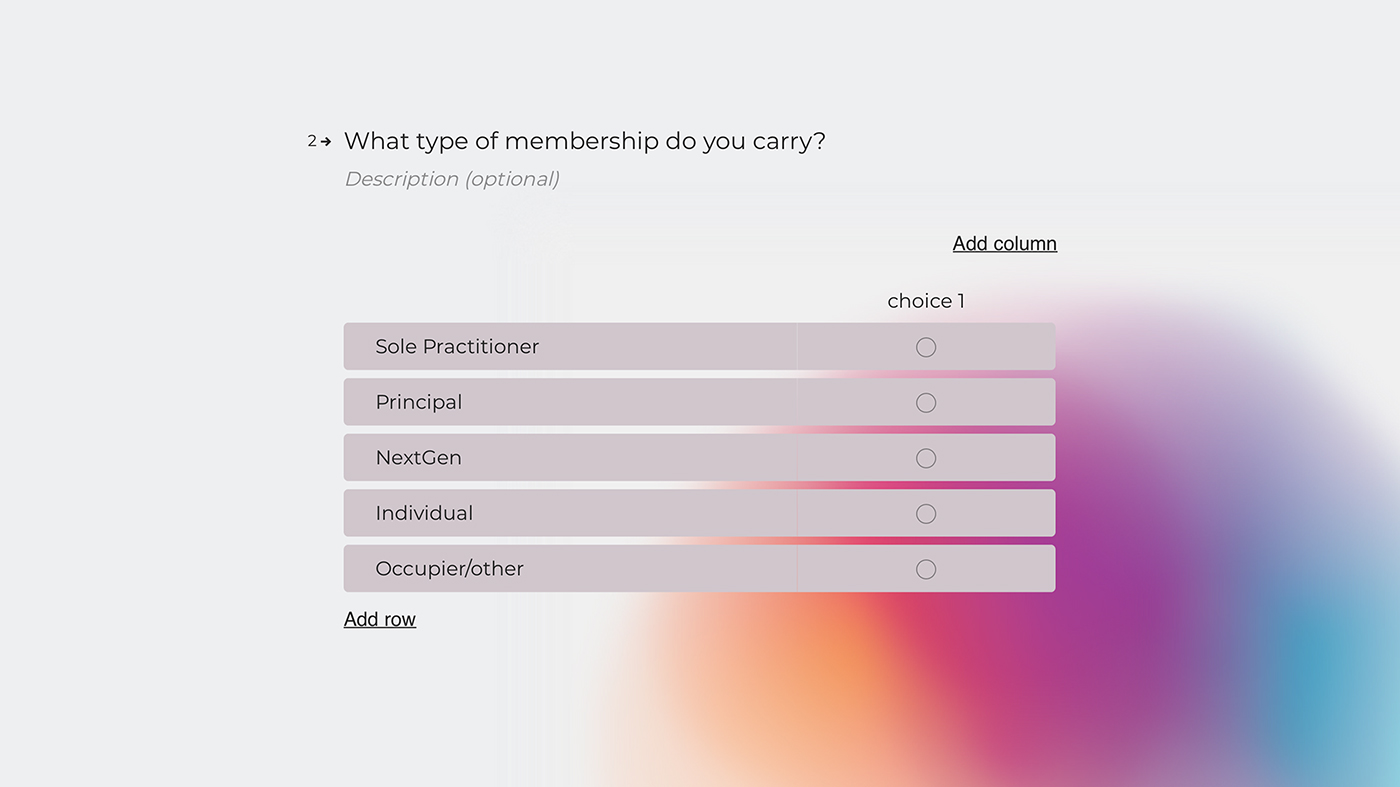Open the Add column link
Screen dimensions: 1400x787
point(1004,243)
